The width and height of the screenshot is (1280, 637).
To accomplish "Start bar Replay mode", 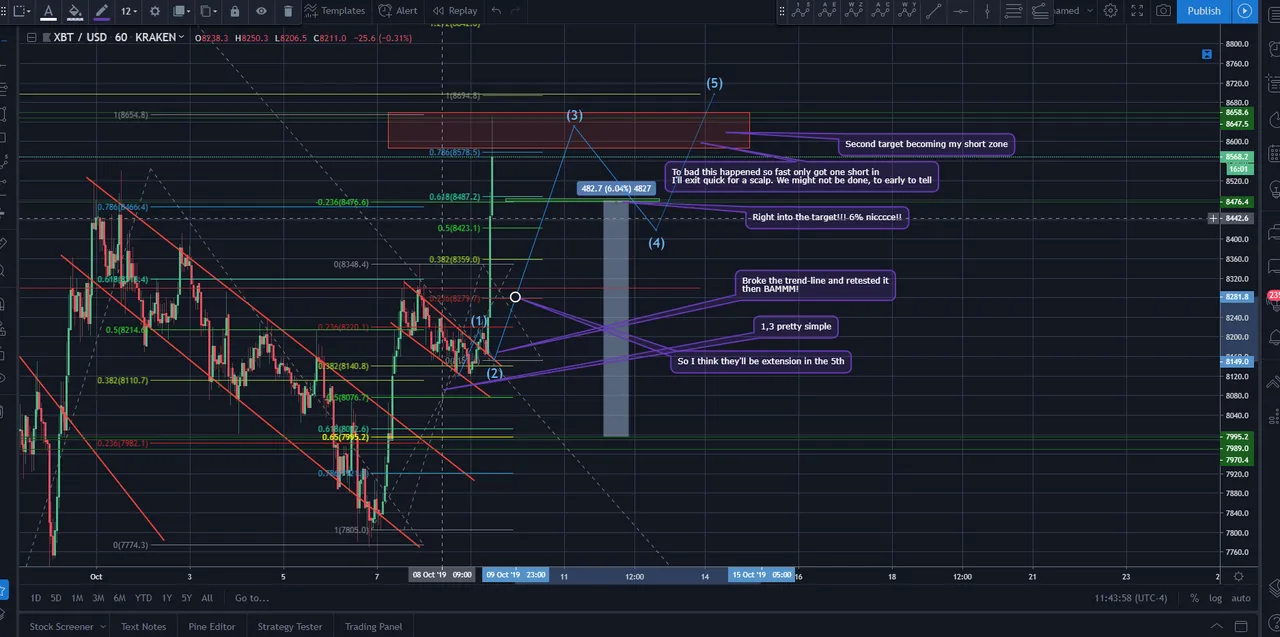I will [x=456, y=11].
